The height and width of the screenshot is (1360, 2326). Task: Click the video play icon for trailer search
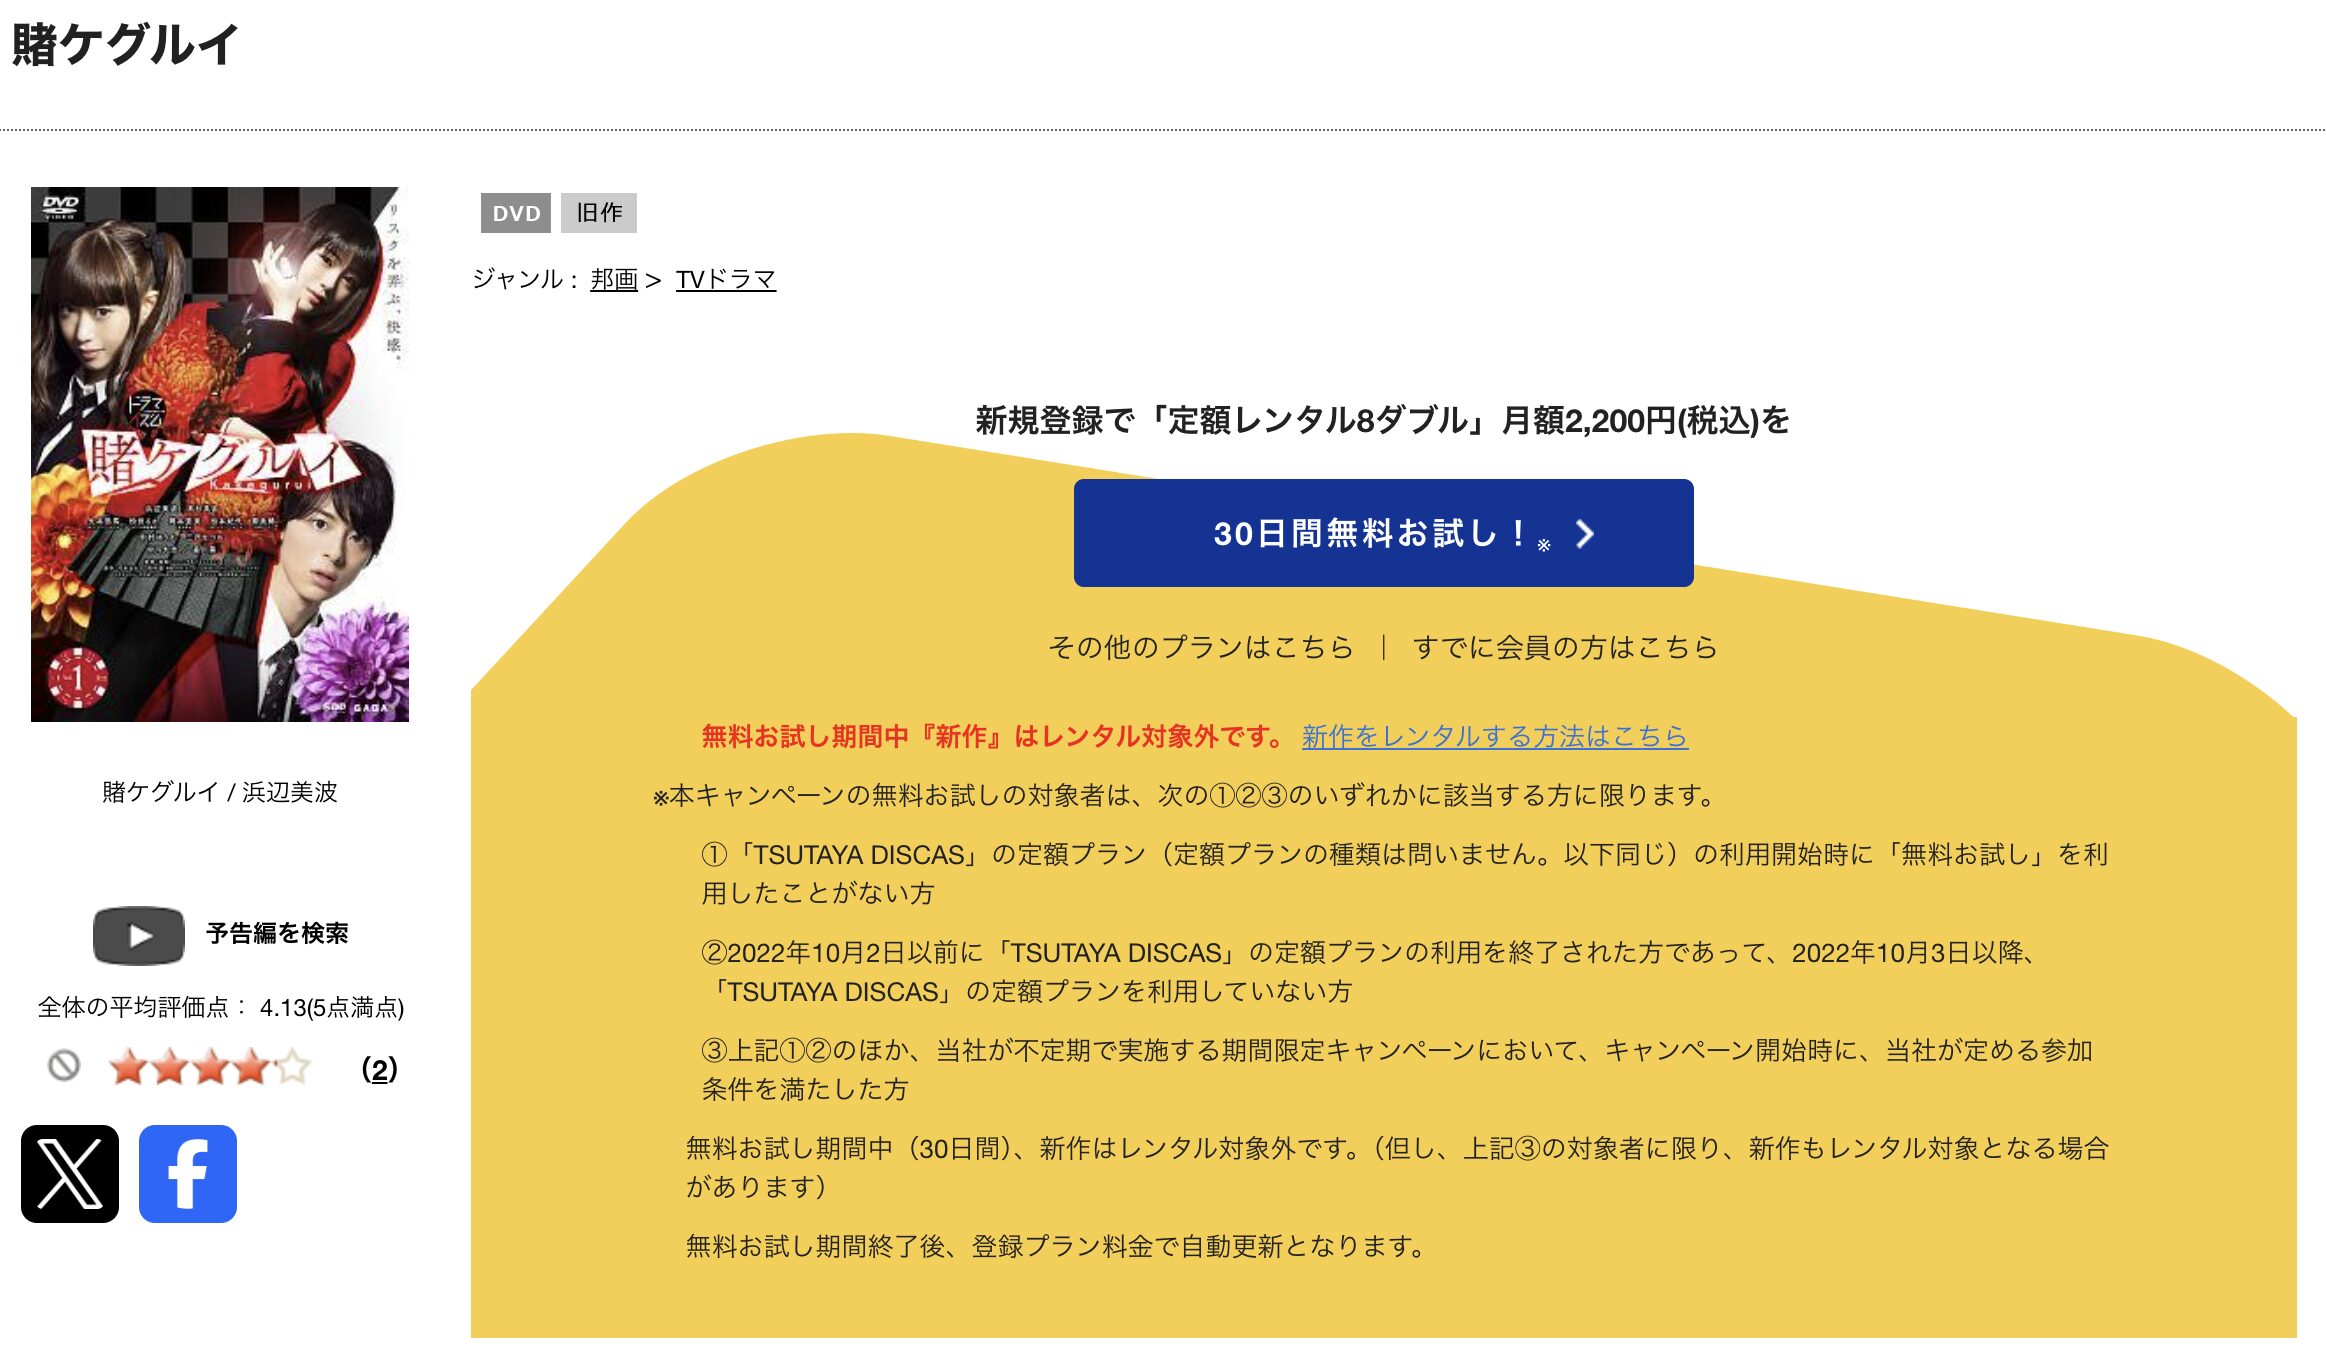point(139,935)
